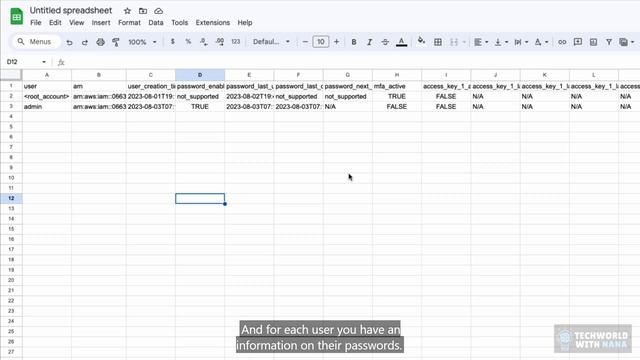Insert a chart

click(593, 42)
